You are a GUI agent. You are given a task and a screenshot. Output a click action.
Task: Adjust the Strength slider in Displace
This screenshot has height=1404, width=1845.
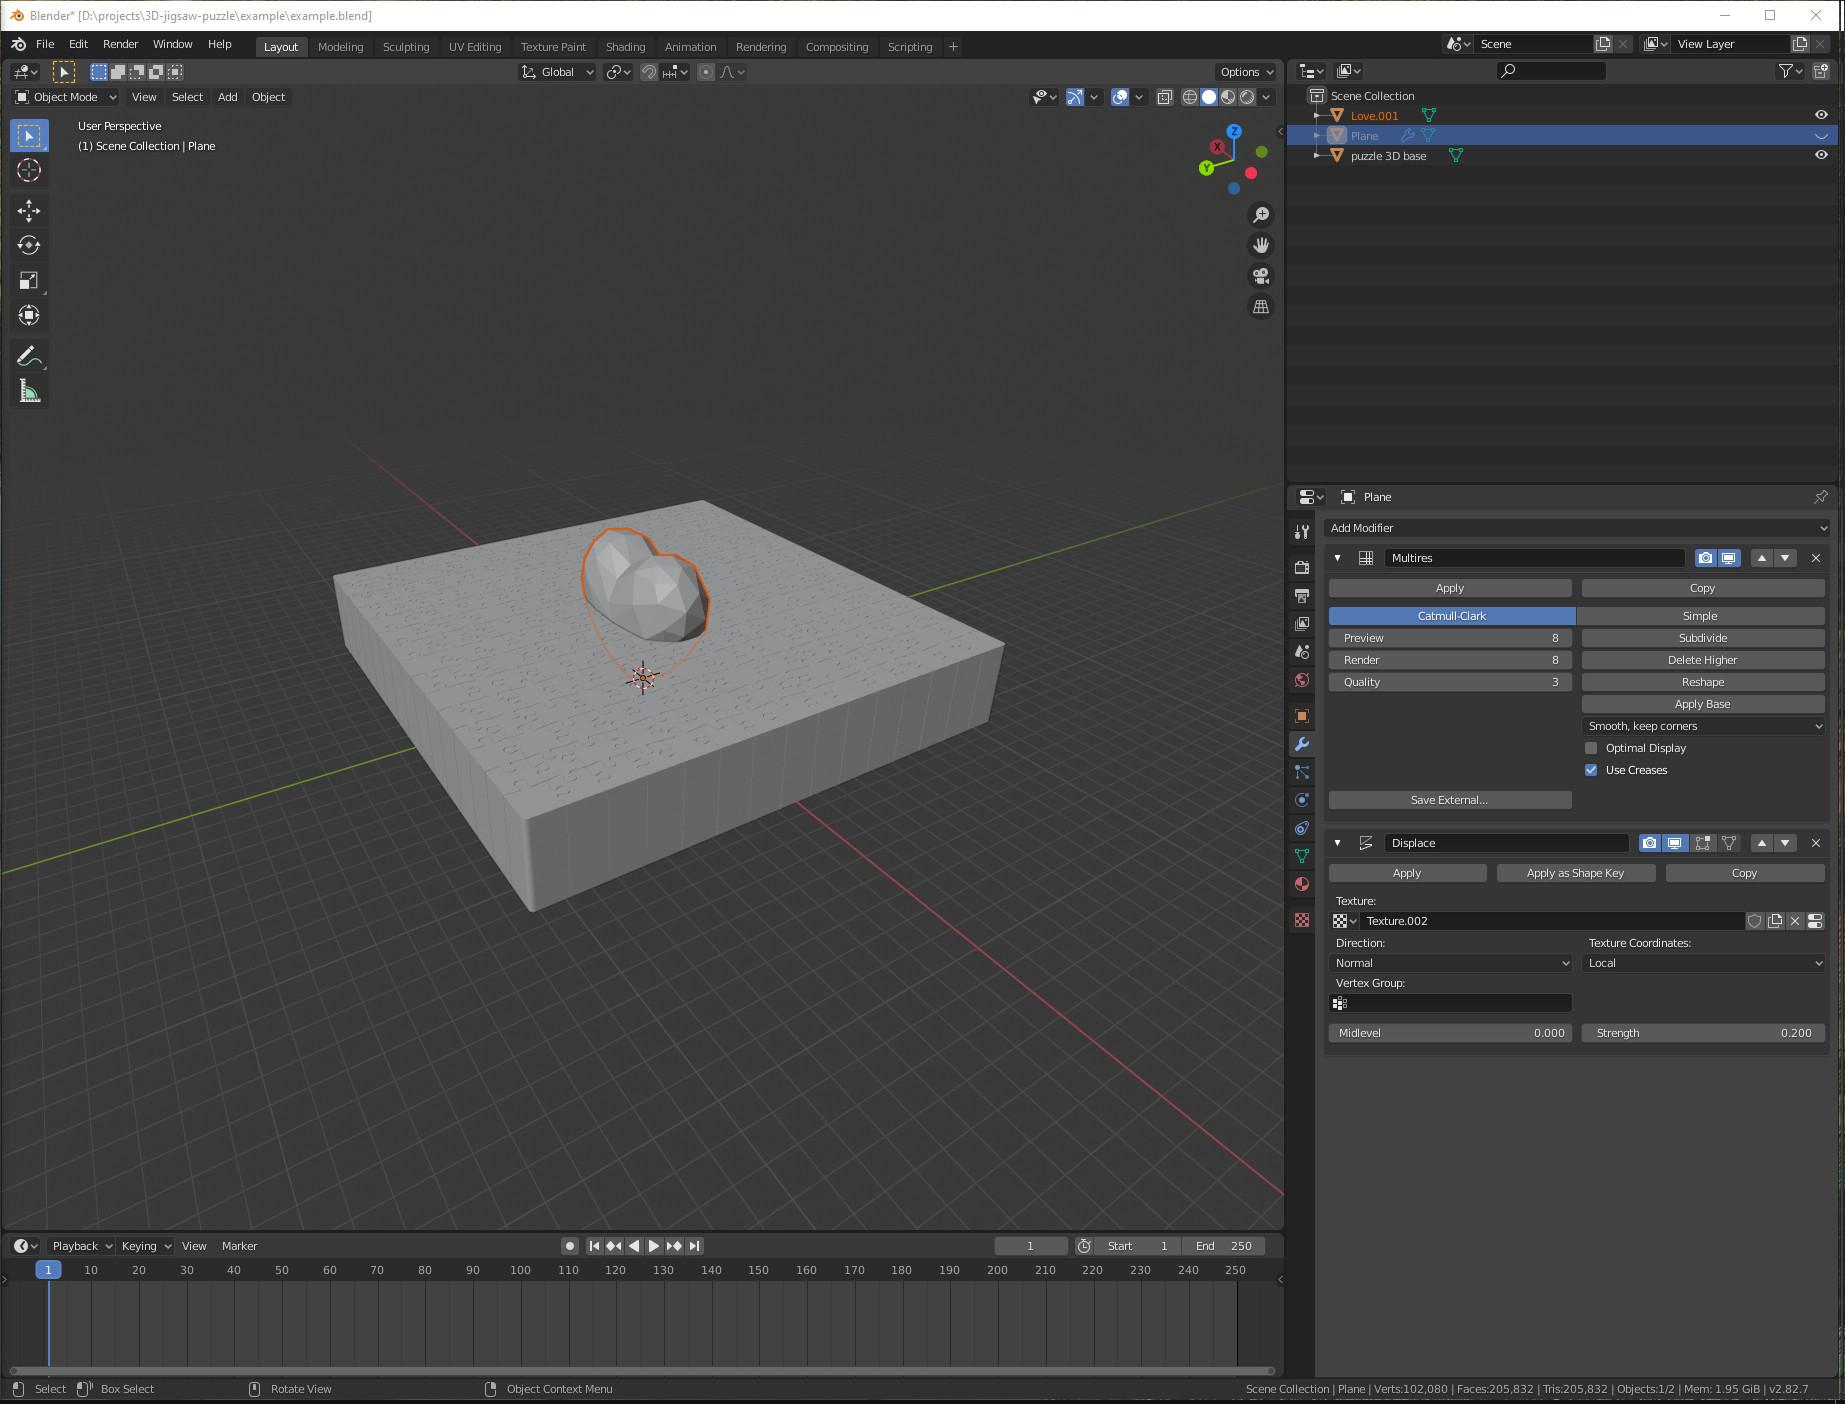(x=1703, y=1033)
